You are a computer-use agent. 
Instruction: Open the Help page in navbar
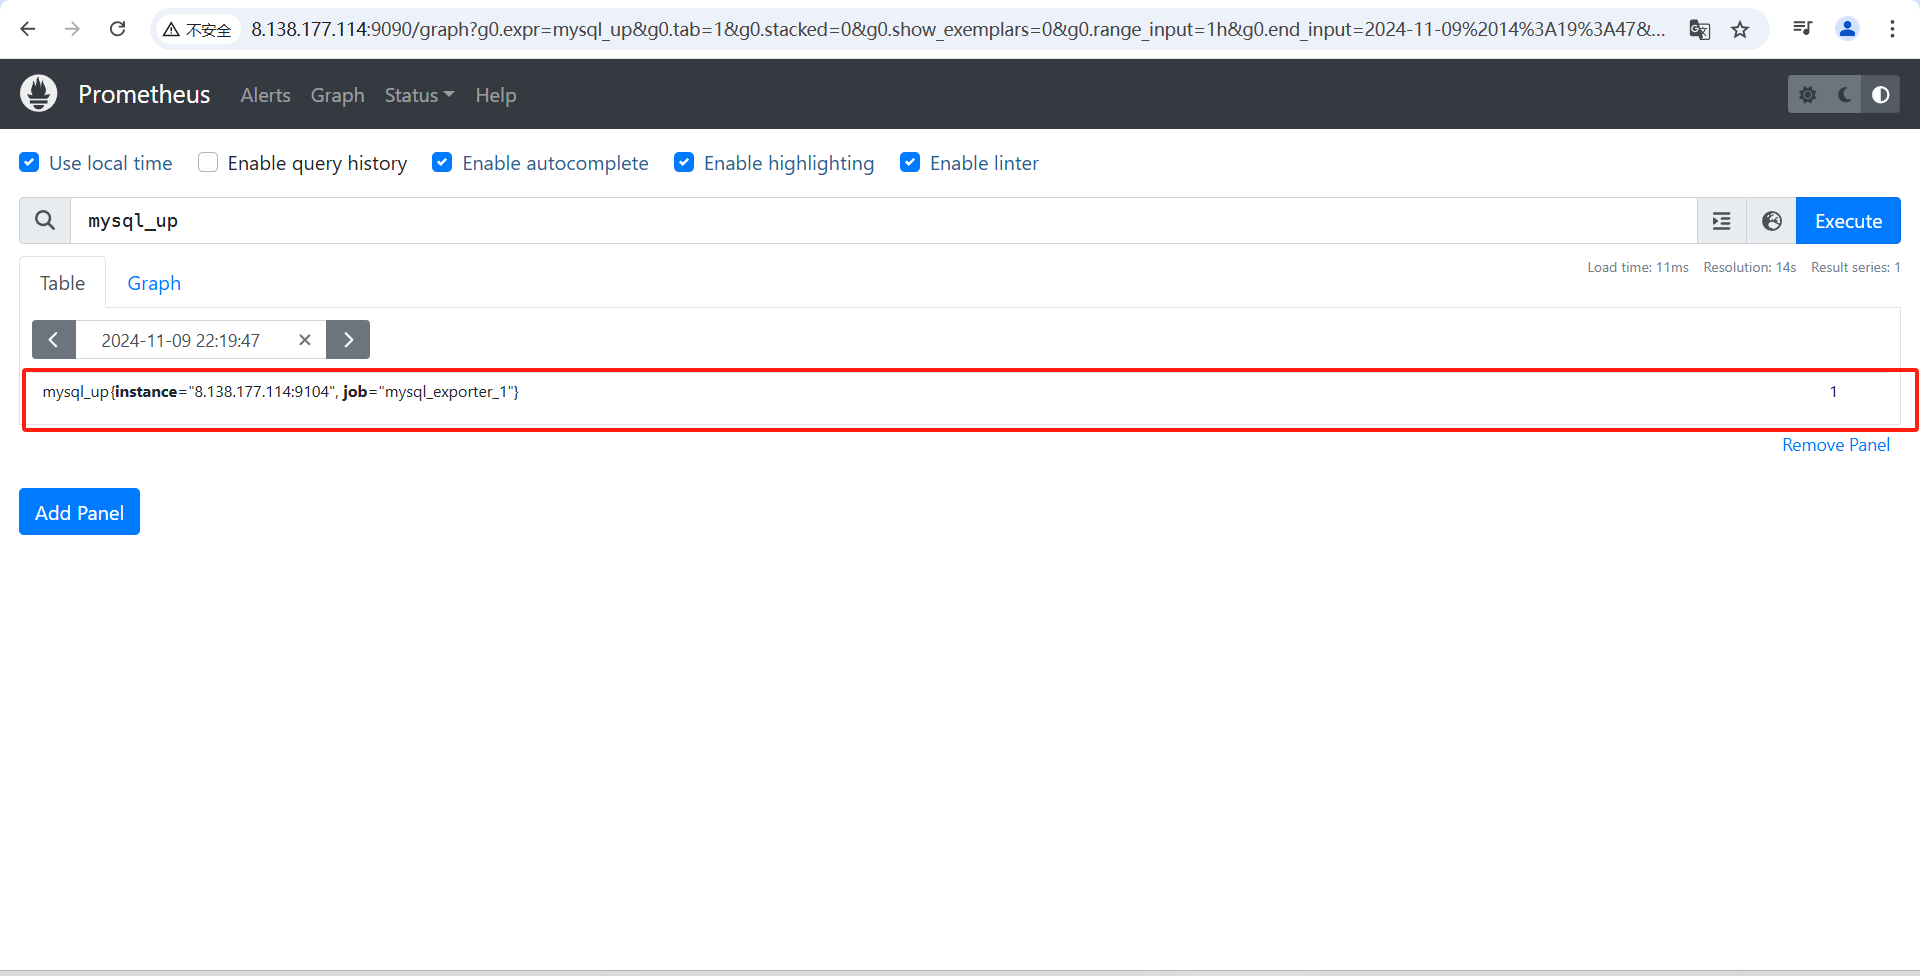click(496, 95)
